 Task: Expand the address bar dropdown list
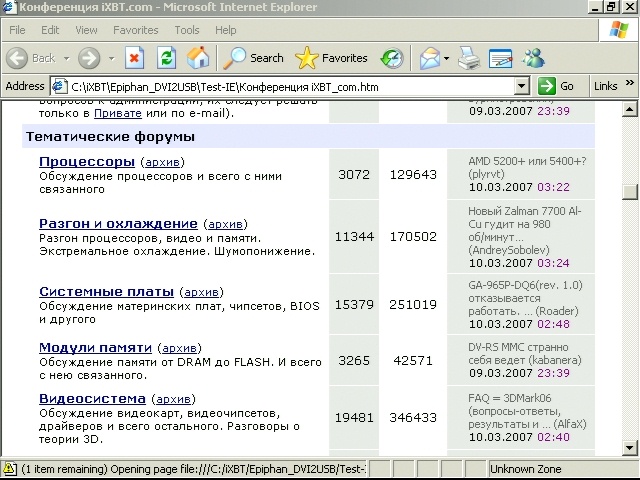tap(521, 86)
